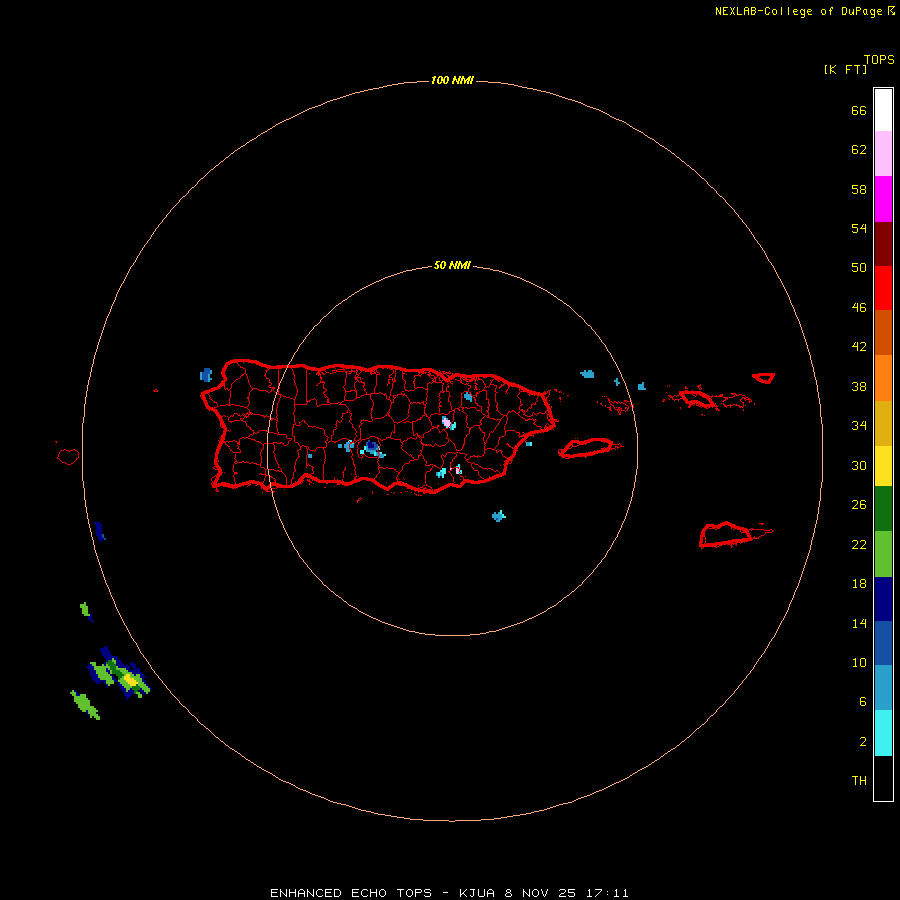Viewport: 900px width, 900px height.
Task: Click the blue echo south of Puerto Rico
Action: [498, 516]
